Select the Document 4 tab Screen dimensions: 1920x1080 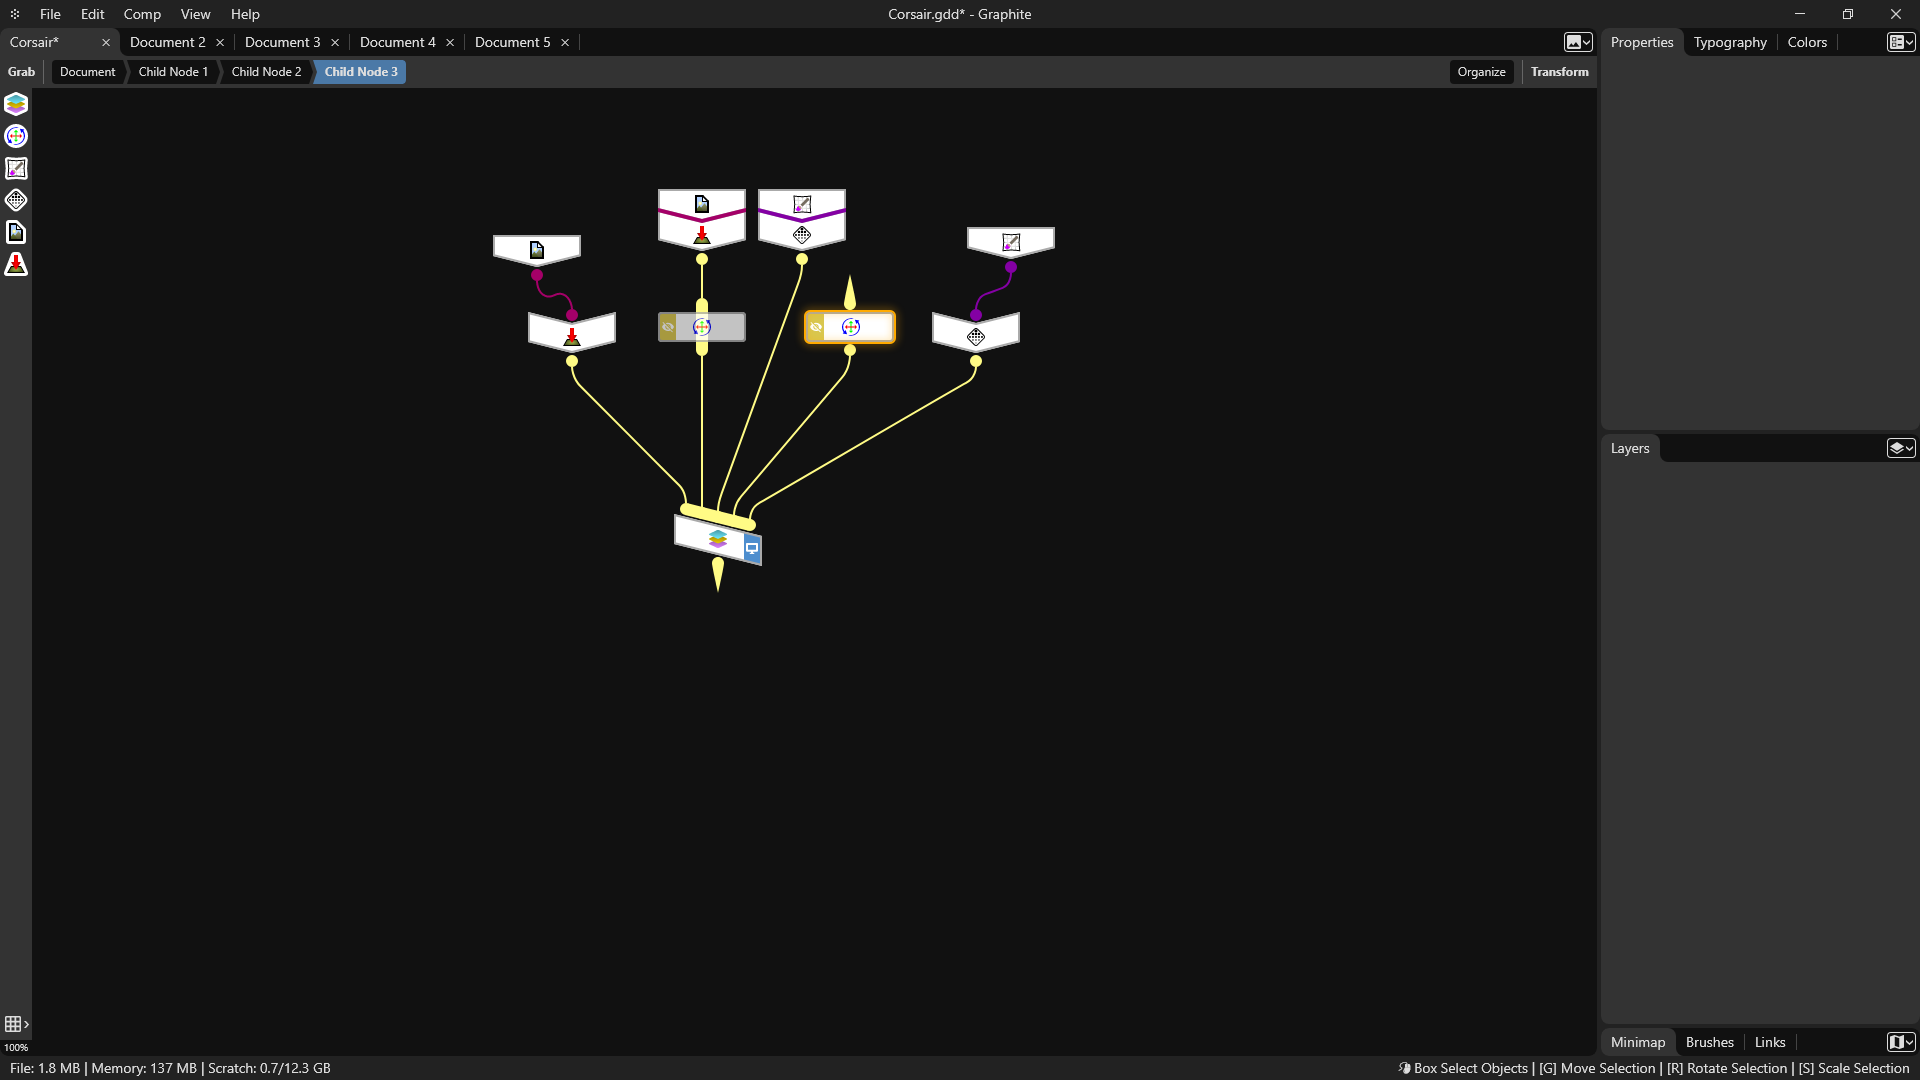click(x=397, y=42)
